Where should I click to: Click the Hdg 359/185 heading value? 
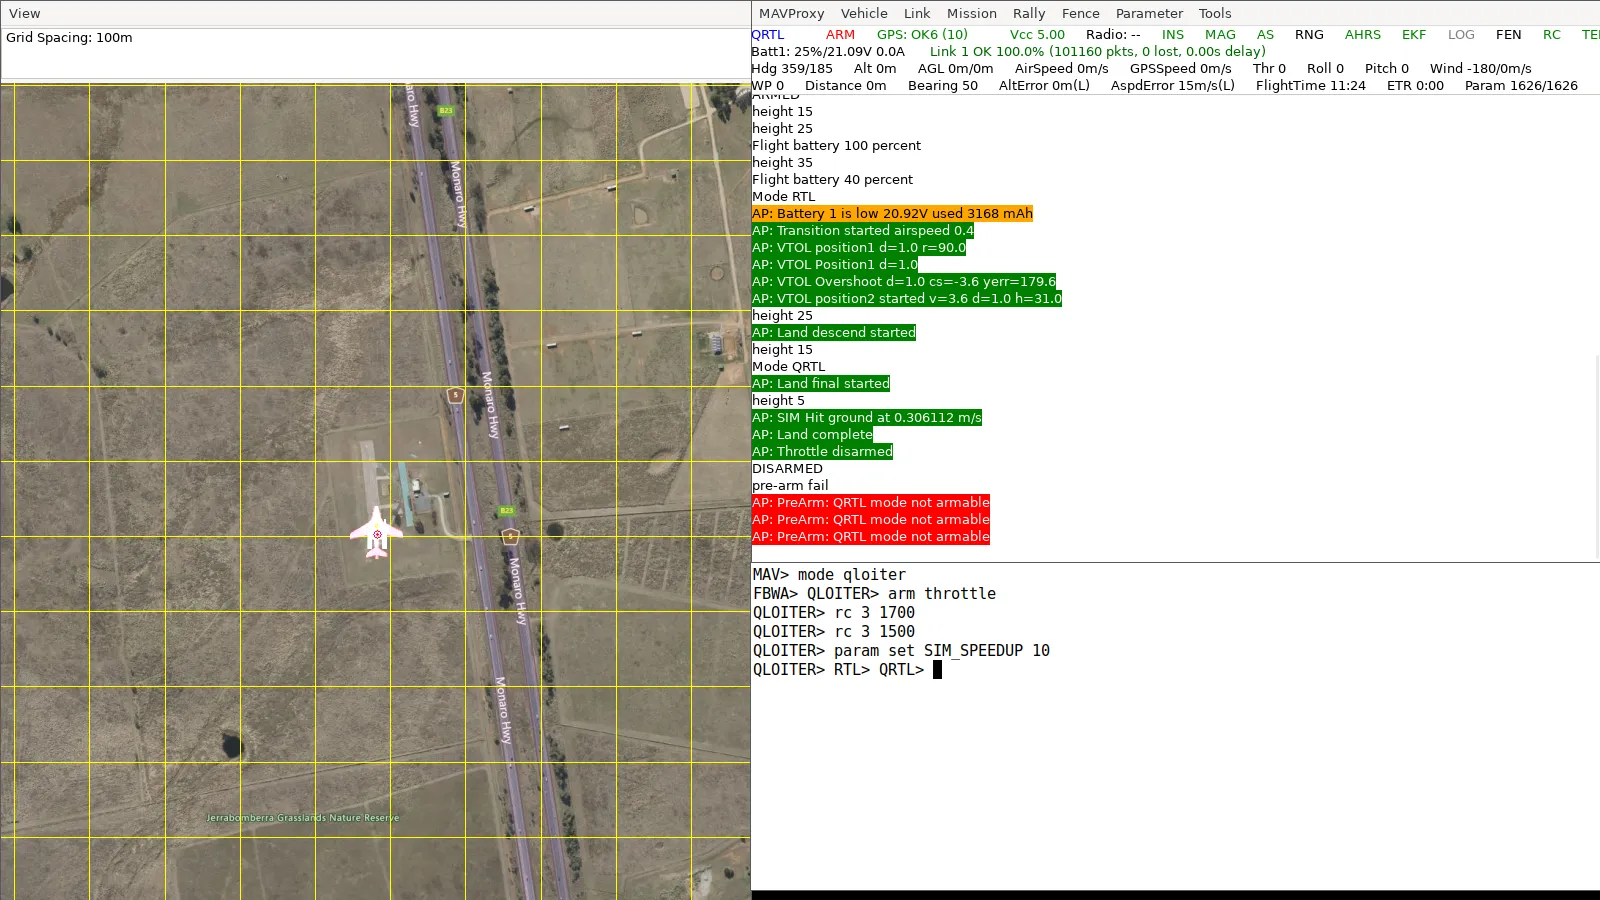point(792,68)
